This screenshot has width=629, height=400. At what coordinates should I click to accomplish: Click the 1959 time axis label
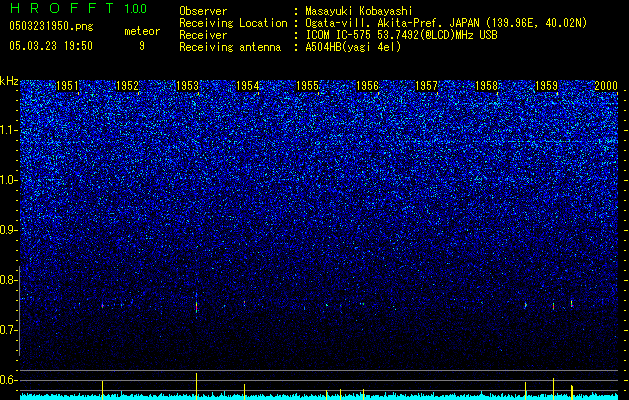[546, 86]
